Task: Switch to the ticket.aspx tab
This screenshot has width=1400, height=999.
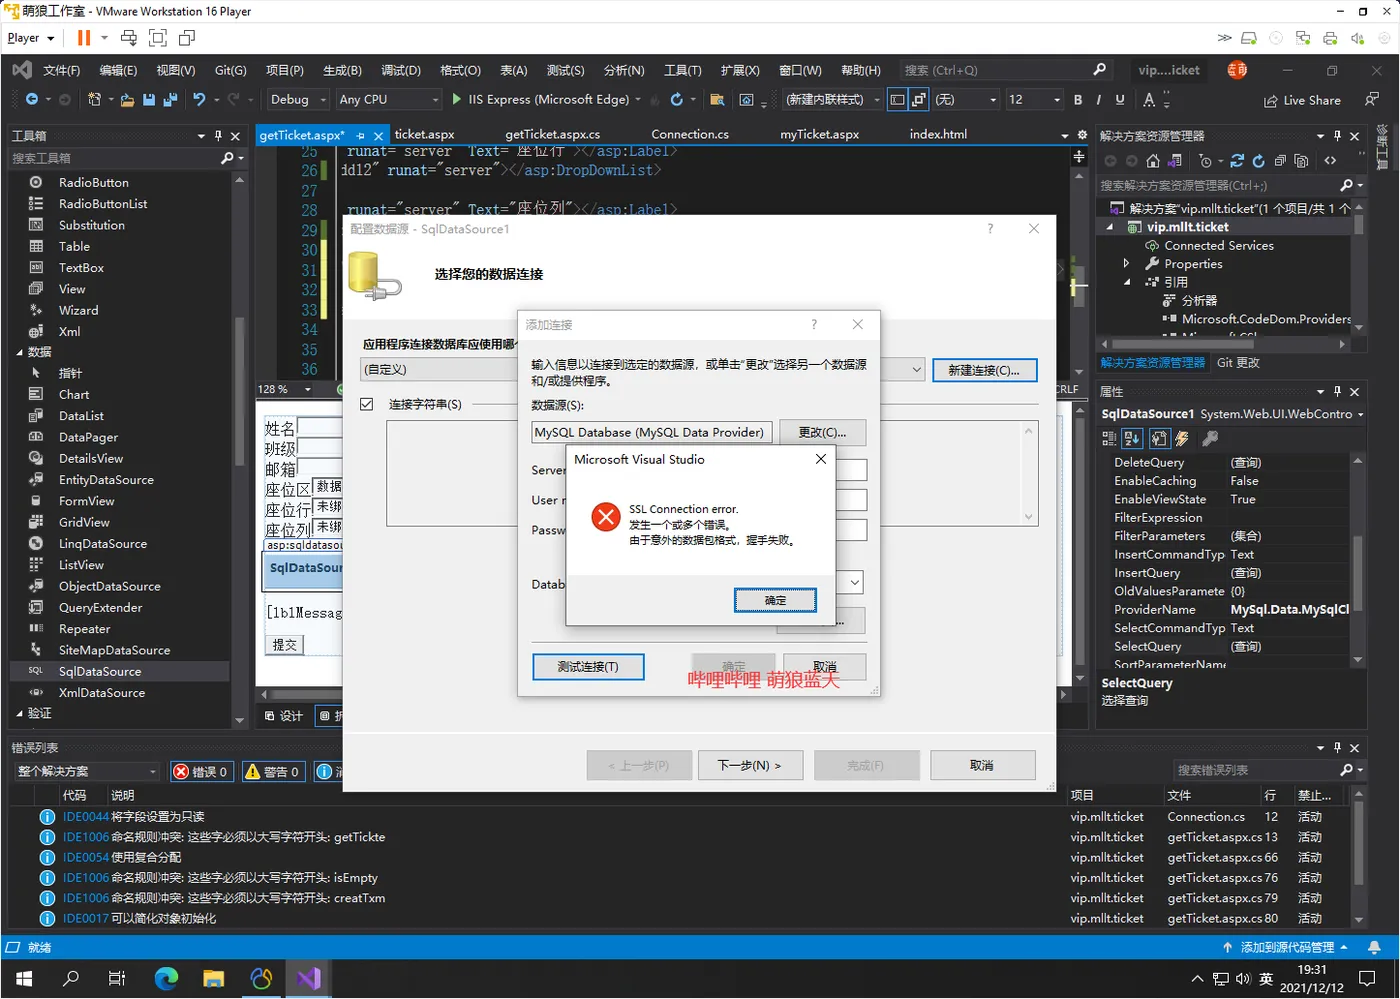Action: 424,134
